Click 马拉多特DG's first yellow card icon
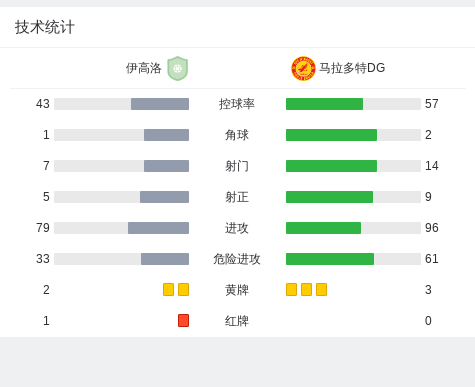 pos(291,289)
